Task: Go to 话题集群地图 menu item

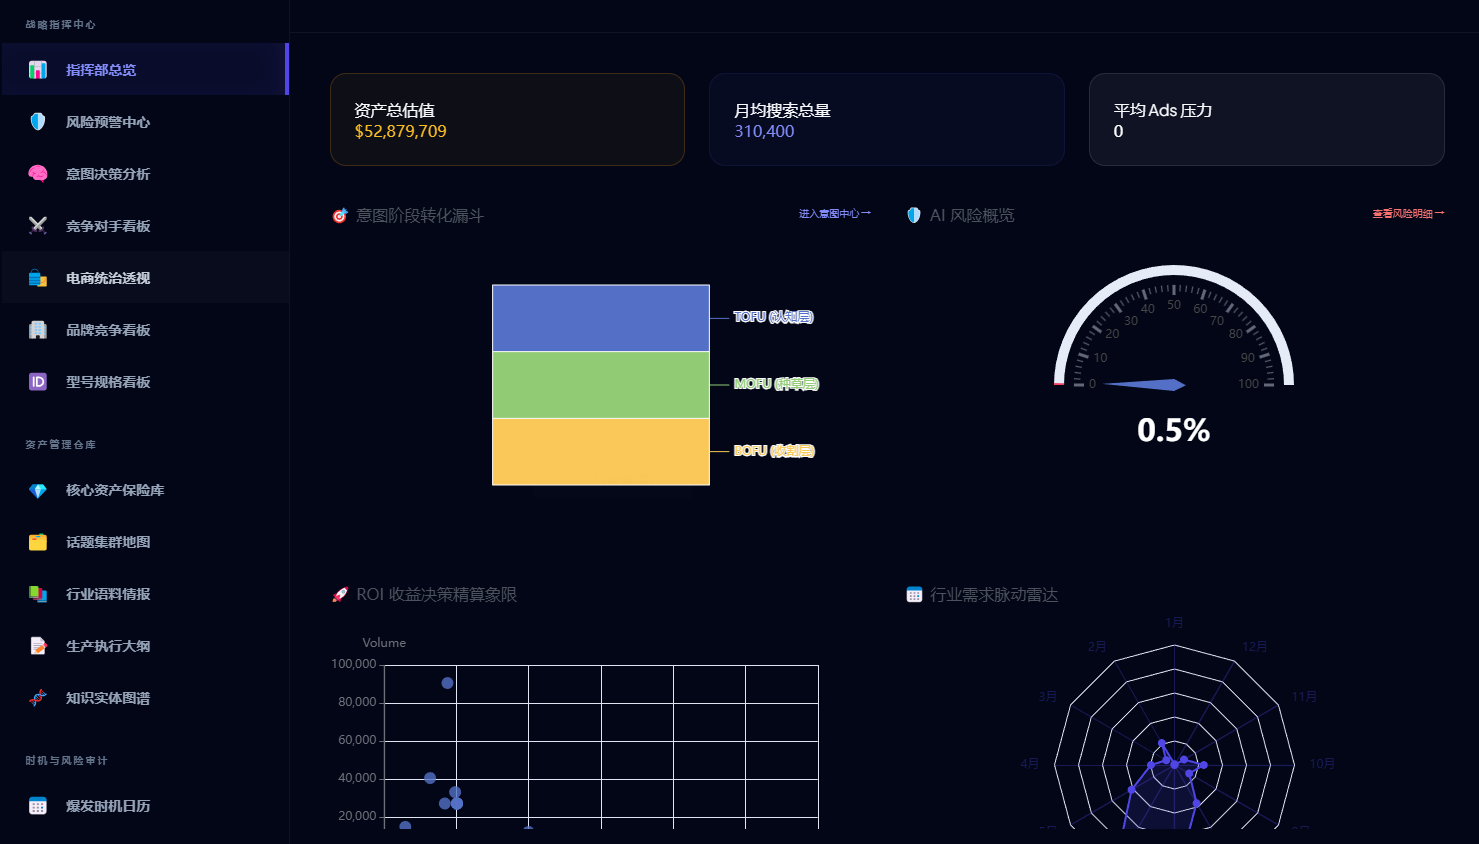Action: pyautogui.click(x=108, y=542)
